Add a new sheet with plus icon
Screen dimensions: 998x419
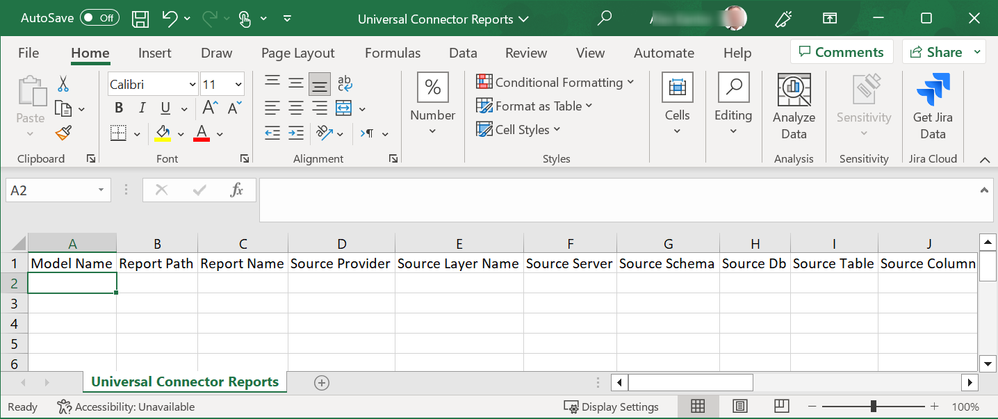[321, 382]
